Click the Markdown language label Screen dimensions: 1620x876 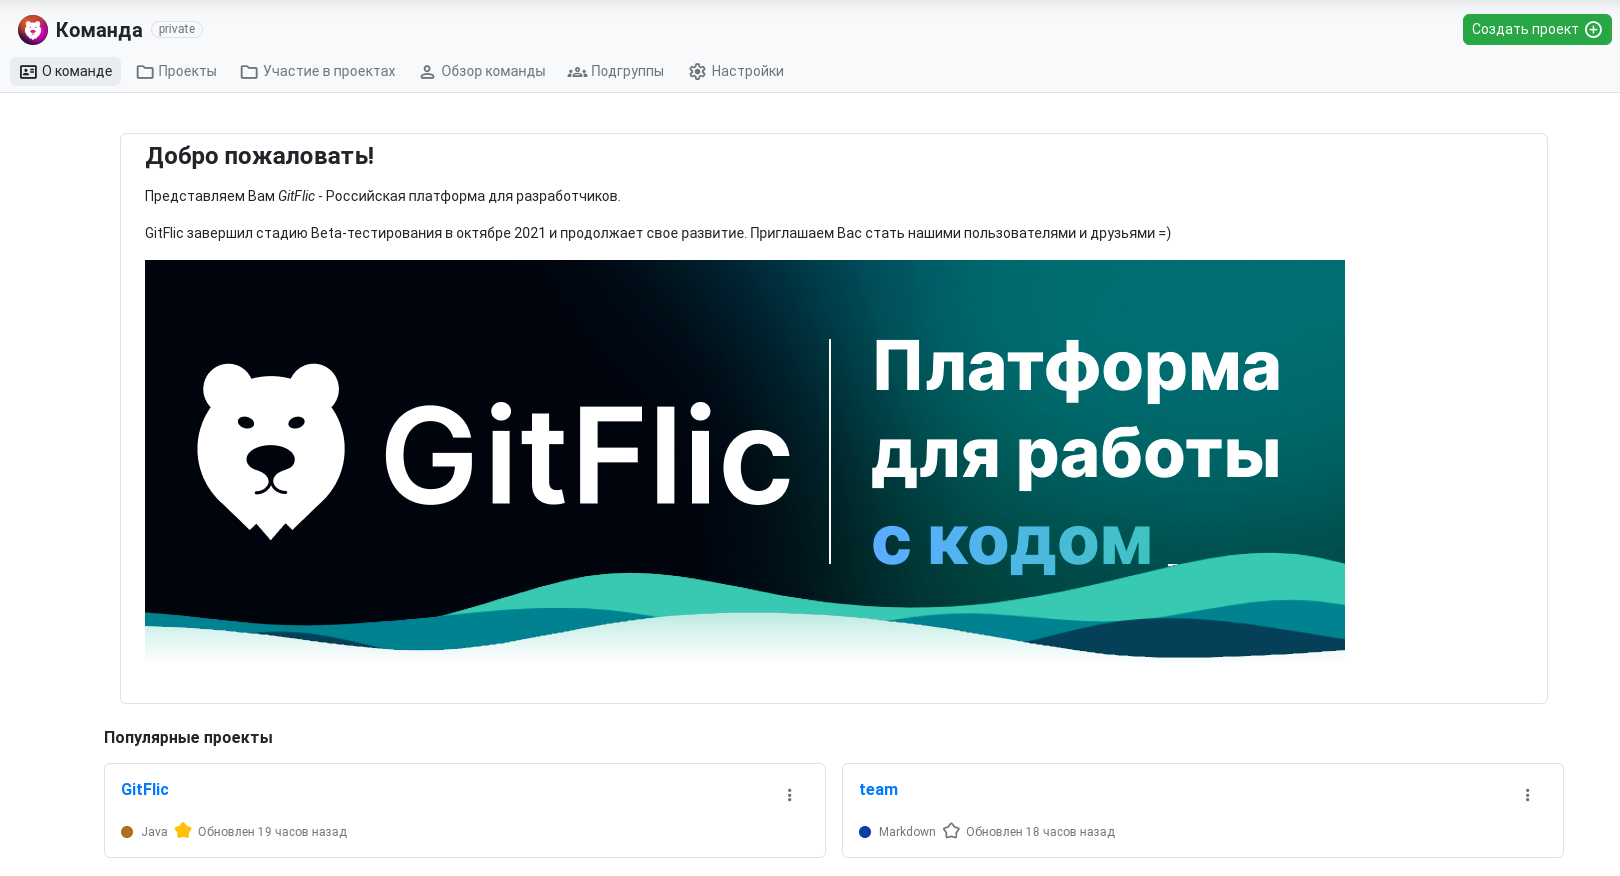click(x=907, y=832)
